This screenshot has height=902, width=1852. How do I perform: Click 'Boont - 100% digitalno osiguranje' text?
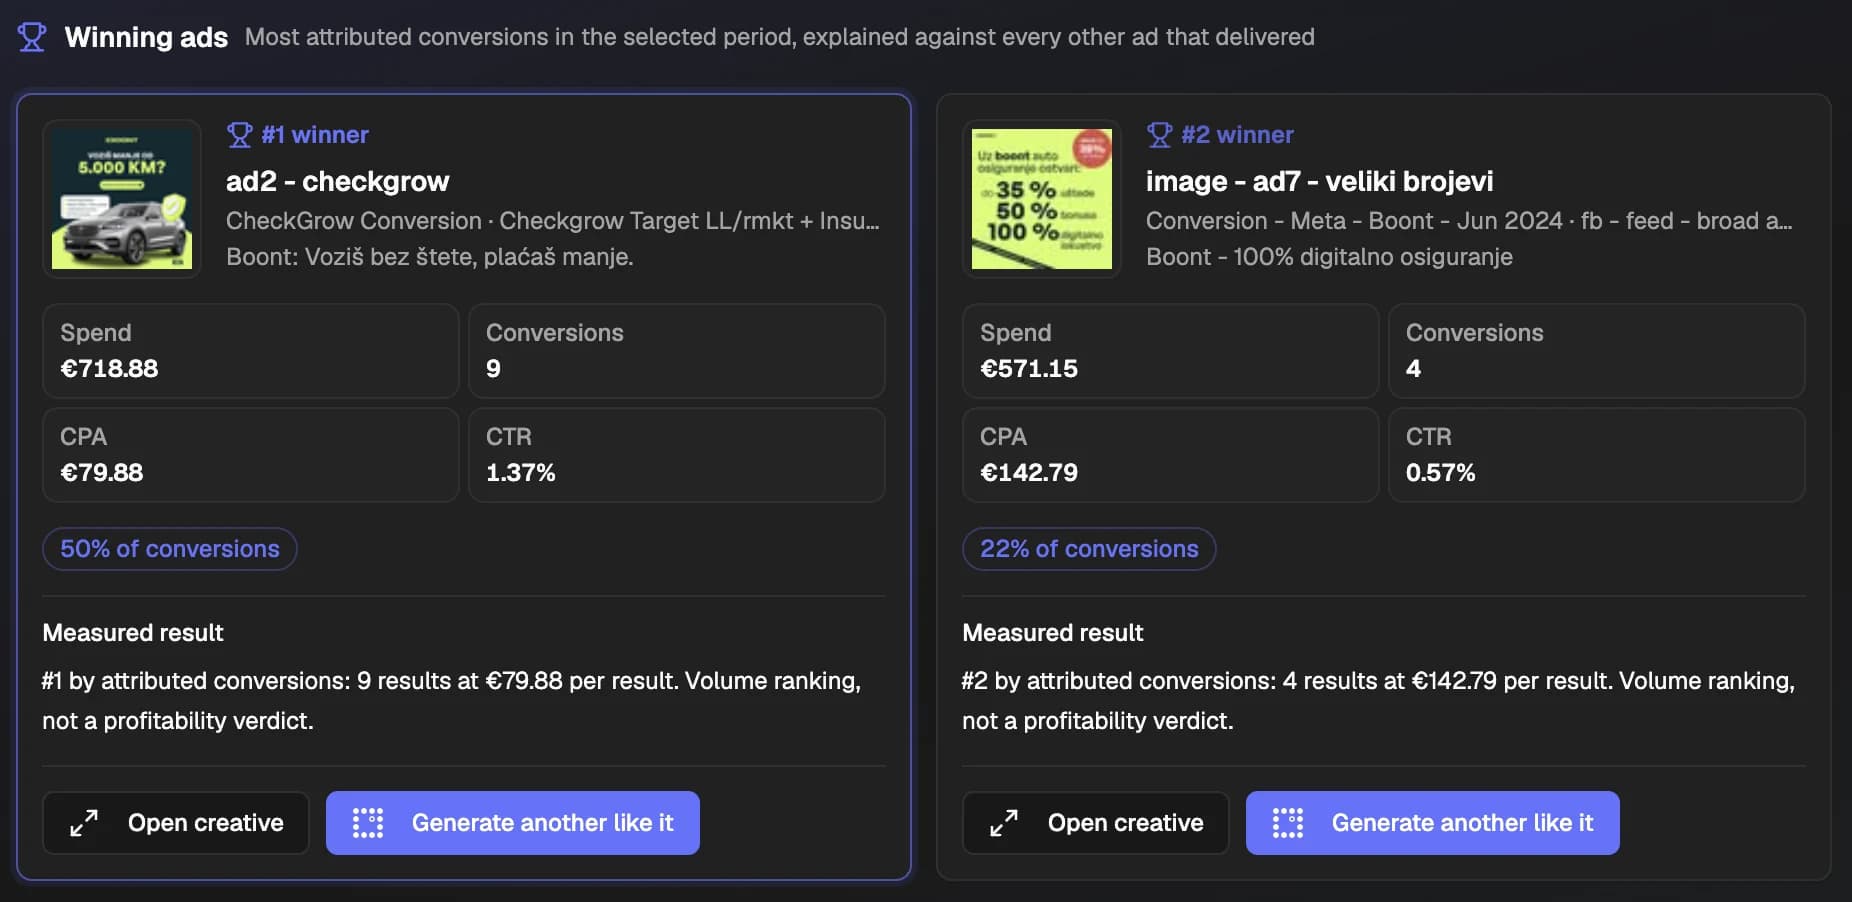click(x=1329, y=257)
